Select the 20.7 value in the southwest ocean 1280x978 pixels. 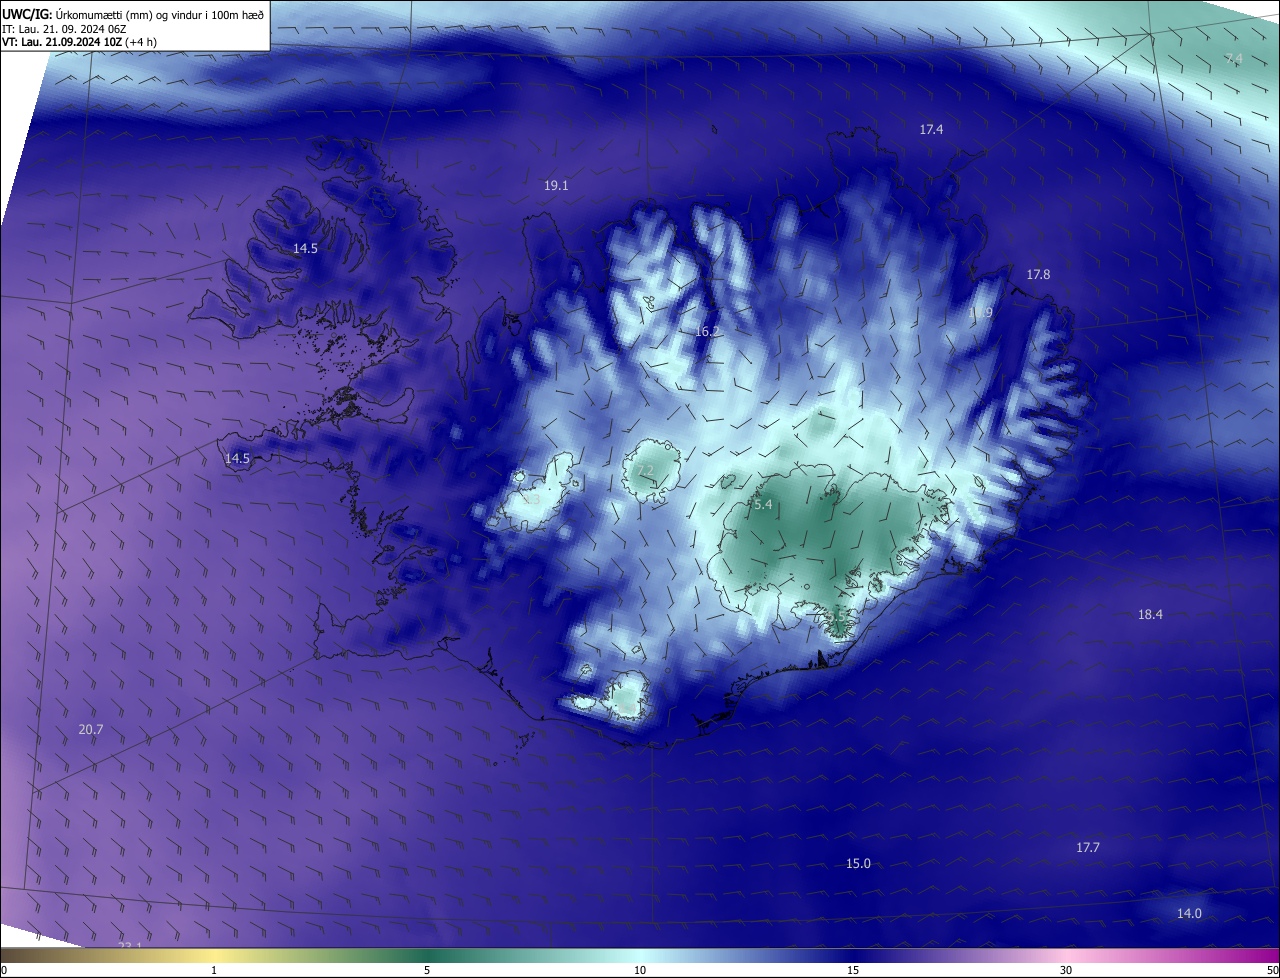(x=90, y=730)
